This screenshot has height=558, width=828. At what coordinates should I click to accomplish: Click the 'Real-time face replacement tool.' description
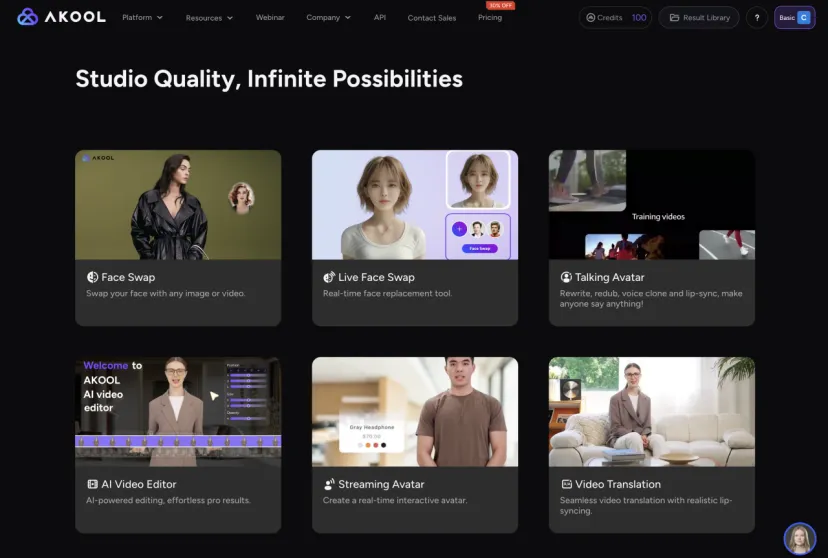point(388,294)
